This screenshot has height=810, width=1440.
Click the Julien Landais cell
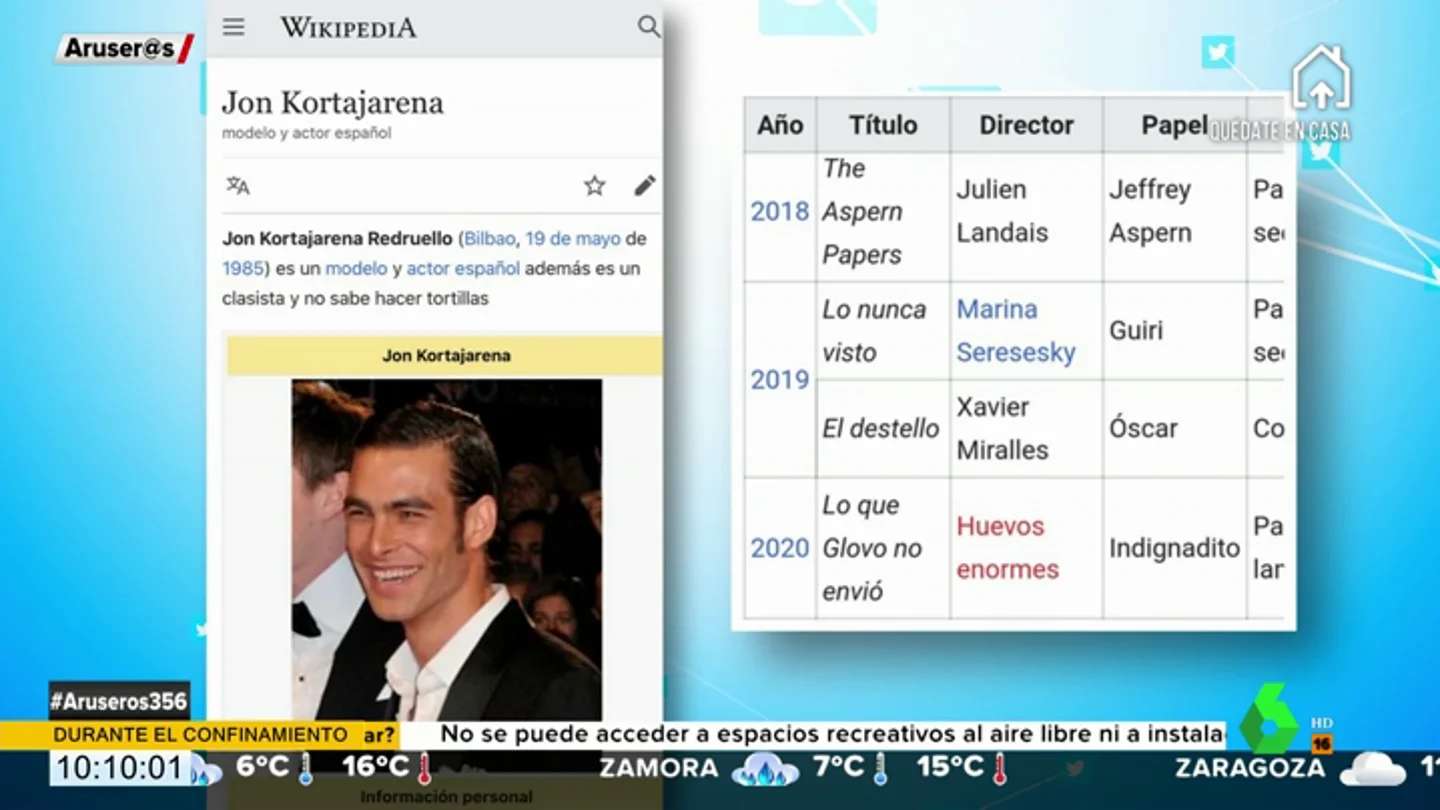1026,212
